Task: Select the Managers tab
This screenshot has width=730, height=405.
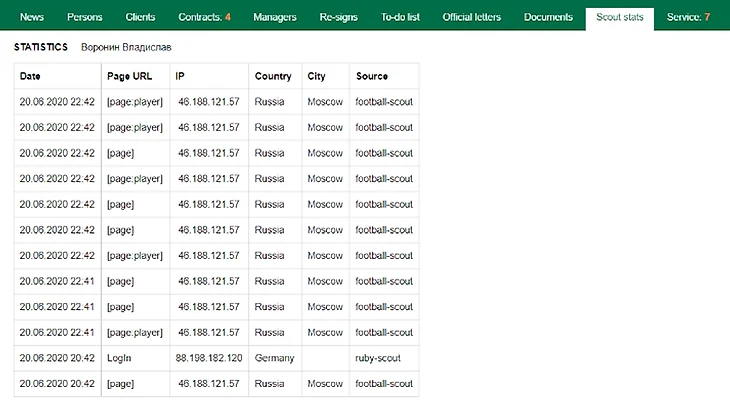Action: coord(275,17)
